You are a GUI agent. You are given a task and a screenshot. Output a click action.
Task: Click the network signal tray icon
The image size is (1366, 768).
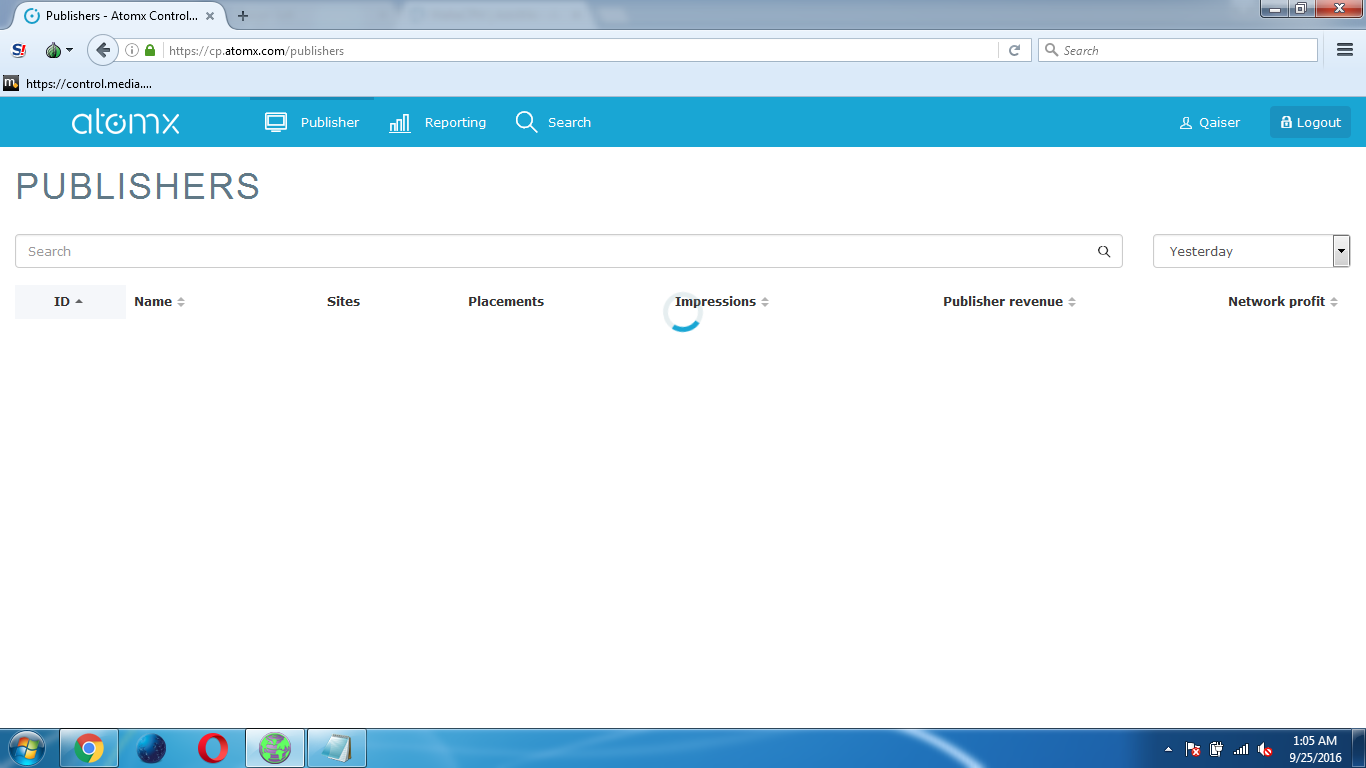tap(1241, 749)
